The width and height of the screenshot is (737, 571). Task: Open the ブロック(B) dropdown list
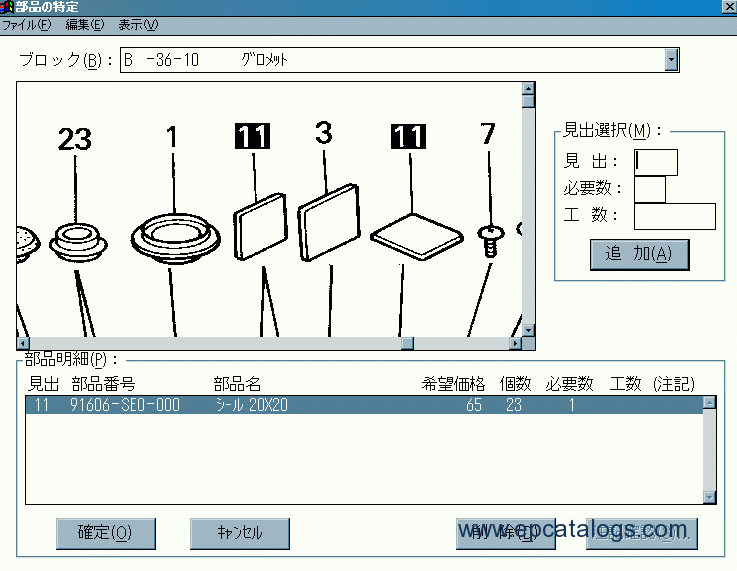[x=671, y=60]
